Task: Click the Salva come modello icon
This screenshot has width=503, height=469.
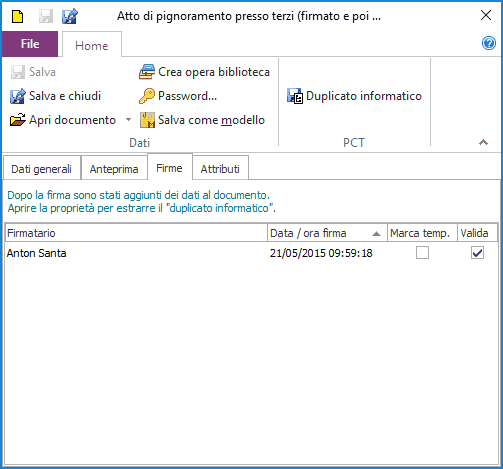Action: point(147,120)
